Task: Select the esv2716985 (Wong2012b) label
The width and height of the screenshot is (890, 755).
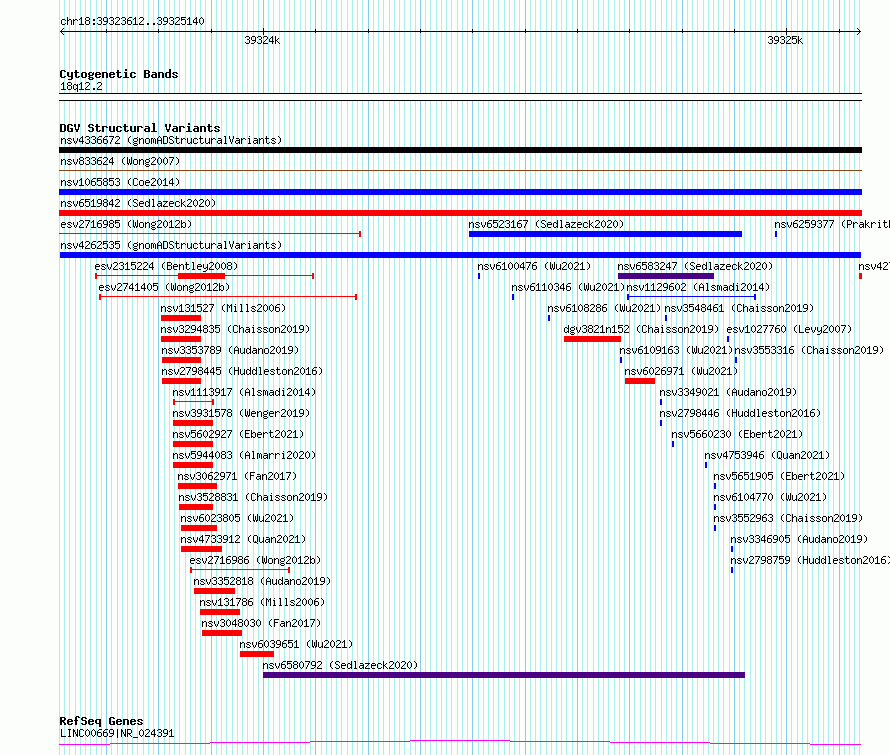Action: [x=126, y=224]
